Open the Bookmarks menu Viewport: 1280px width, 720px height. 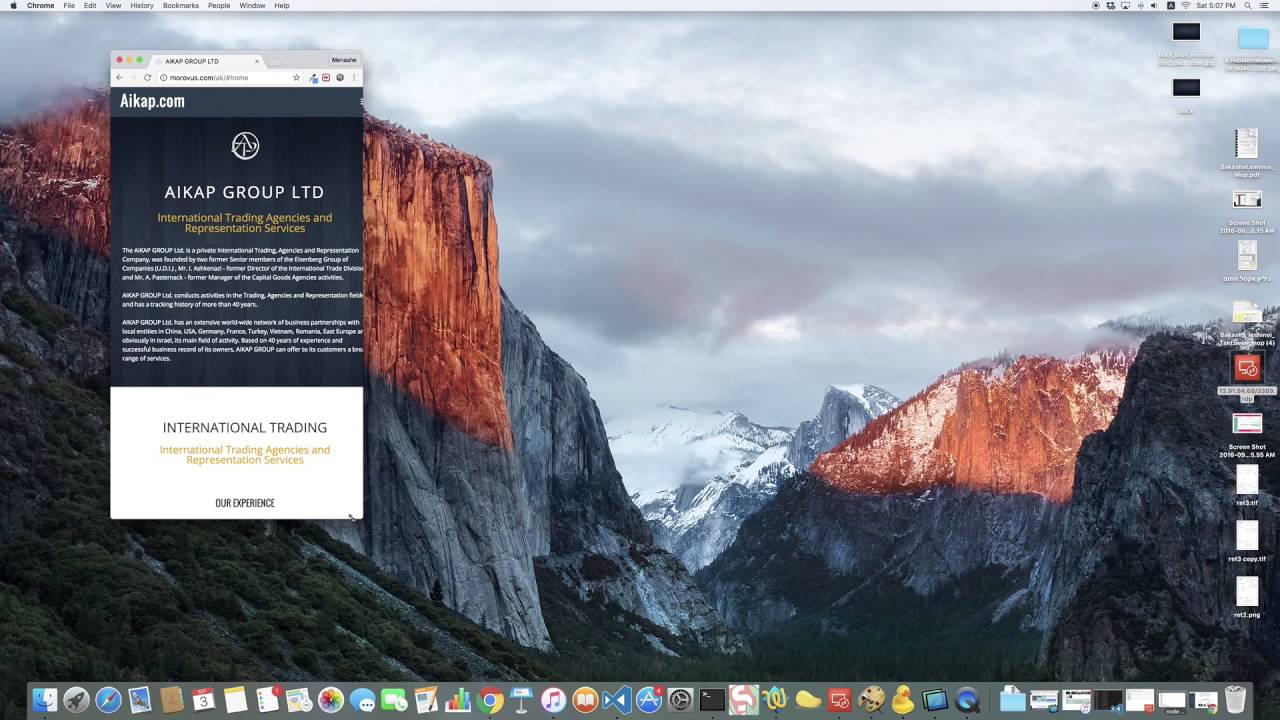[x=181, y=6]
